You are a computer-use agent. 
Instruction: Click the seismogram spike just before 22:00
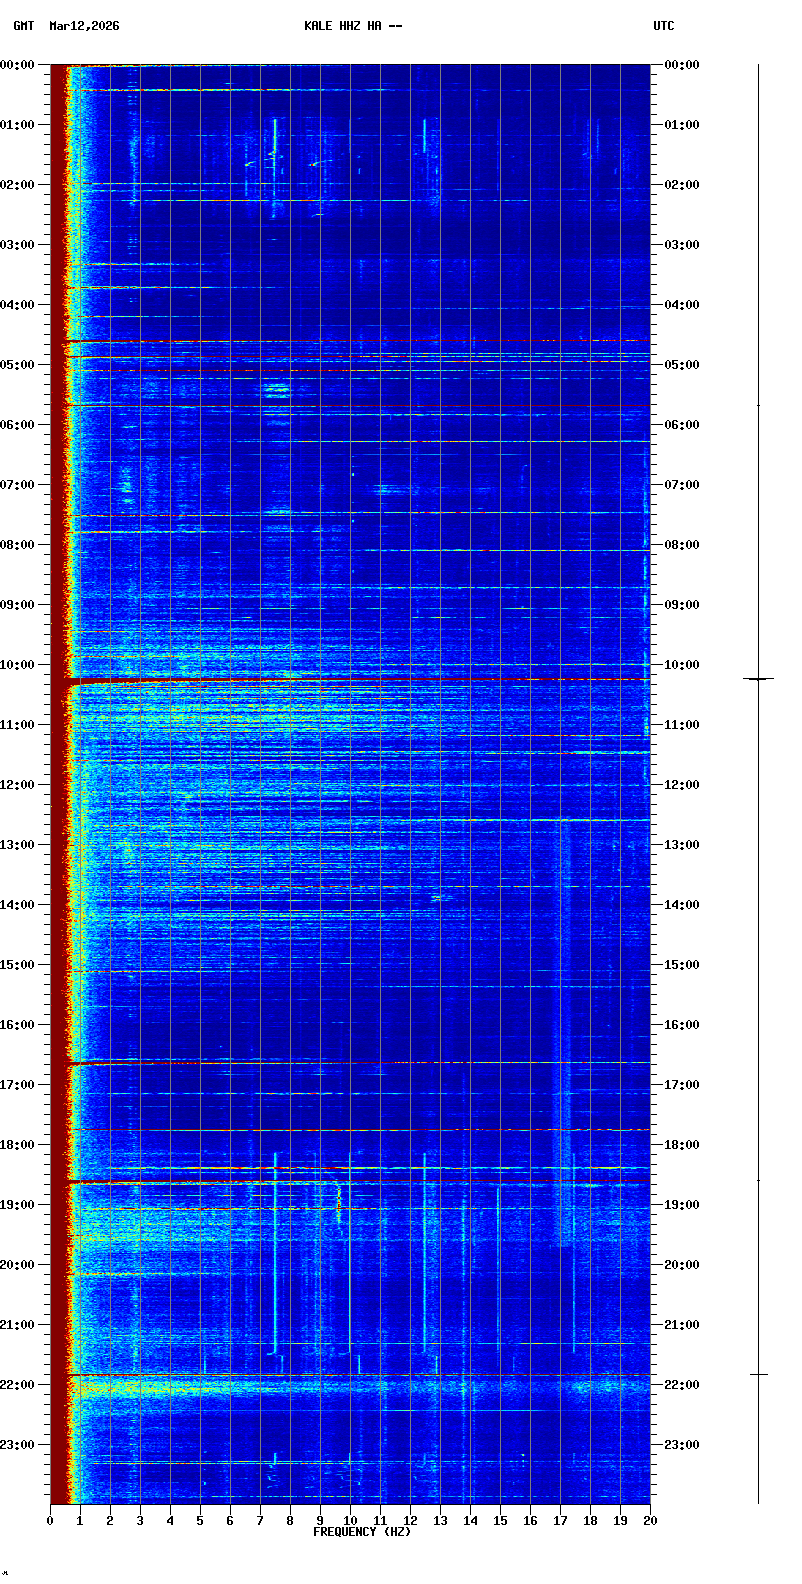(x=758, y=1375)
